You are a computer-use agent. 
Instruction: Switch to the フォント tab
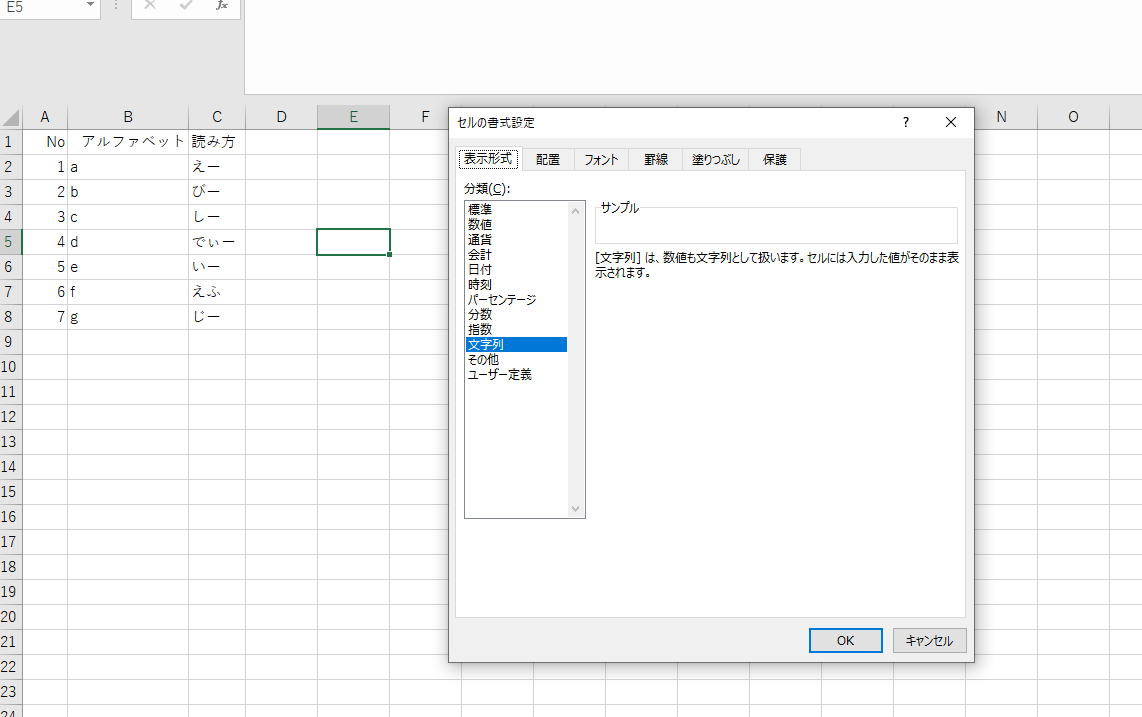[601, 158]
